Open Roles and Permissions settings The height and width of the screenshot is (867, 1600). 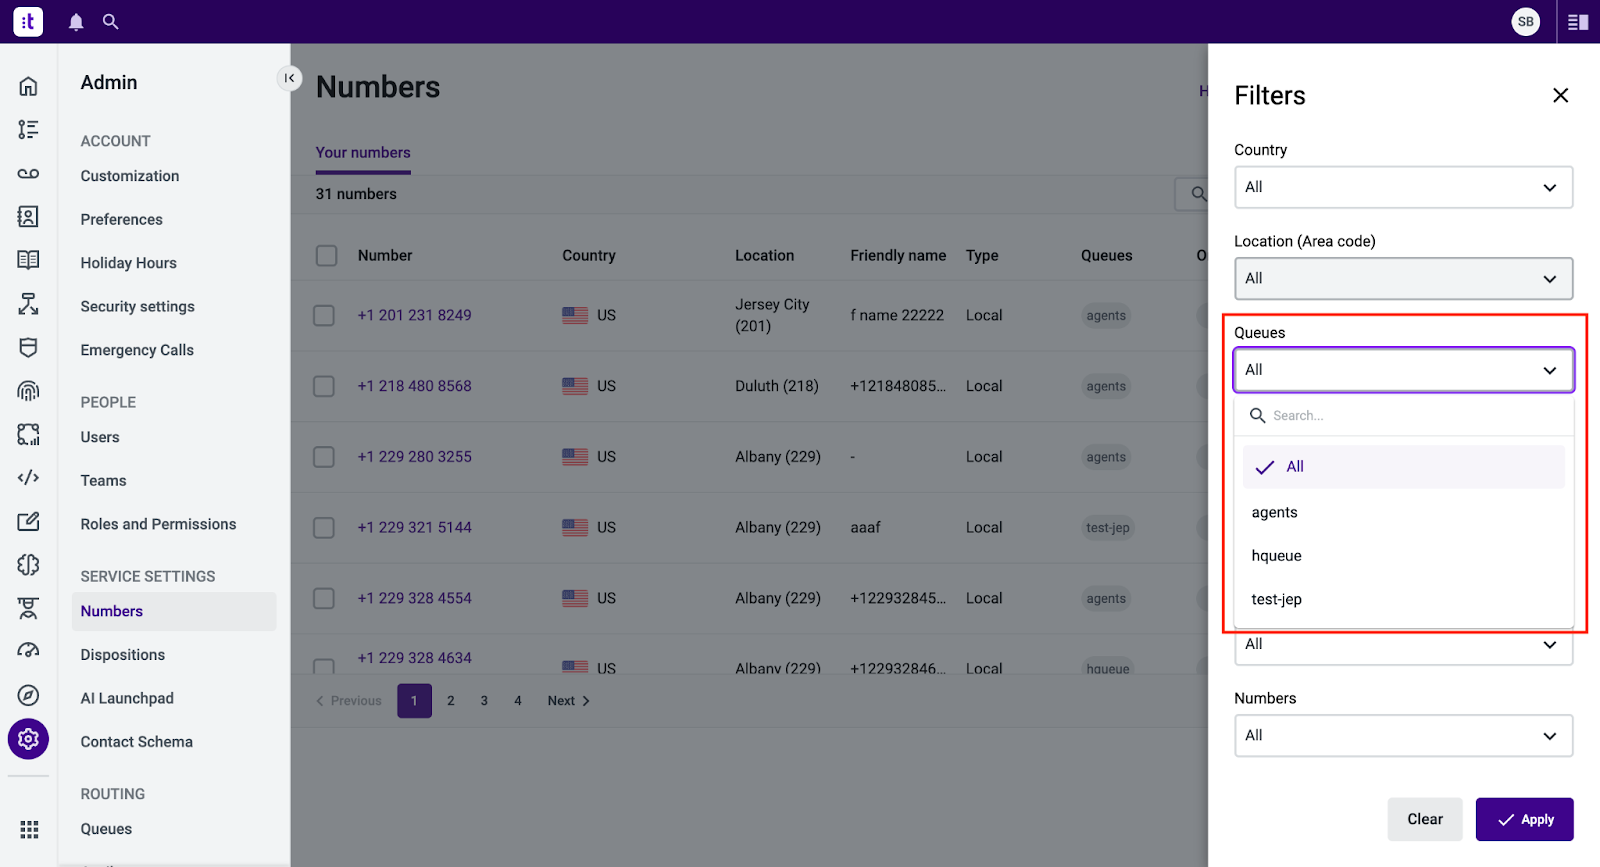point(158,524)
